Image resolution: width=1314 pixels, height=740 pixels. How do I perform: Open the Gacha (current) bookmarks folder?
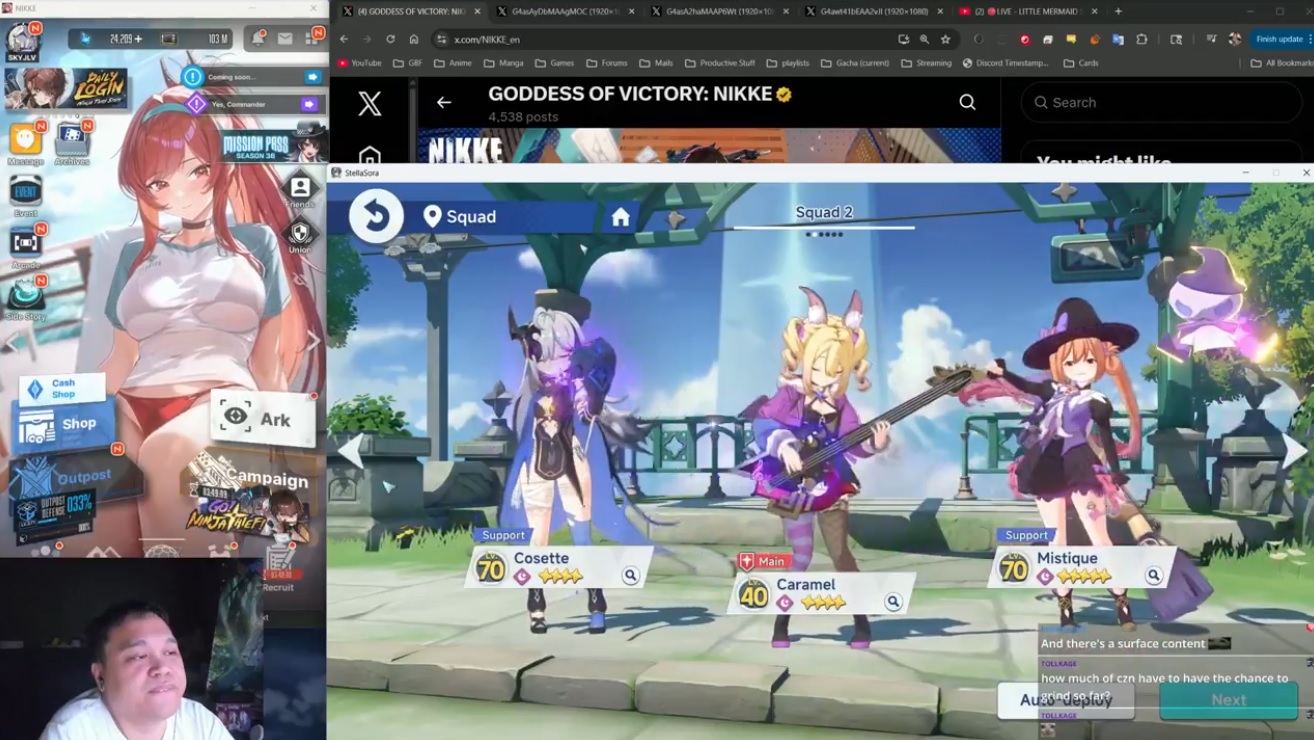pos(855,63)
